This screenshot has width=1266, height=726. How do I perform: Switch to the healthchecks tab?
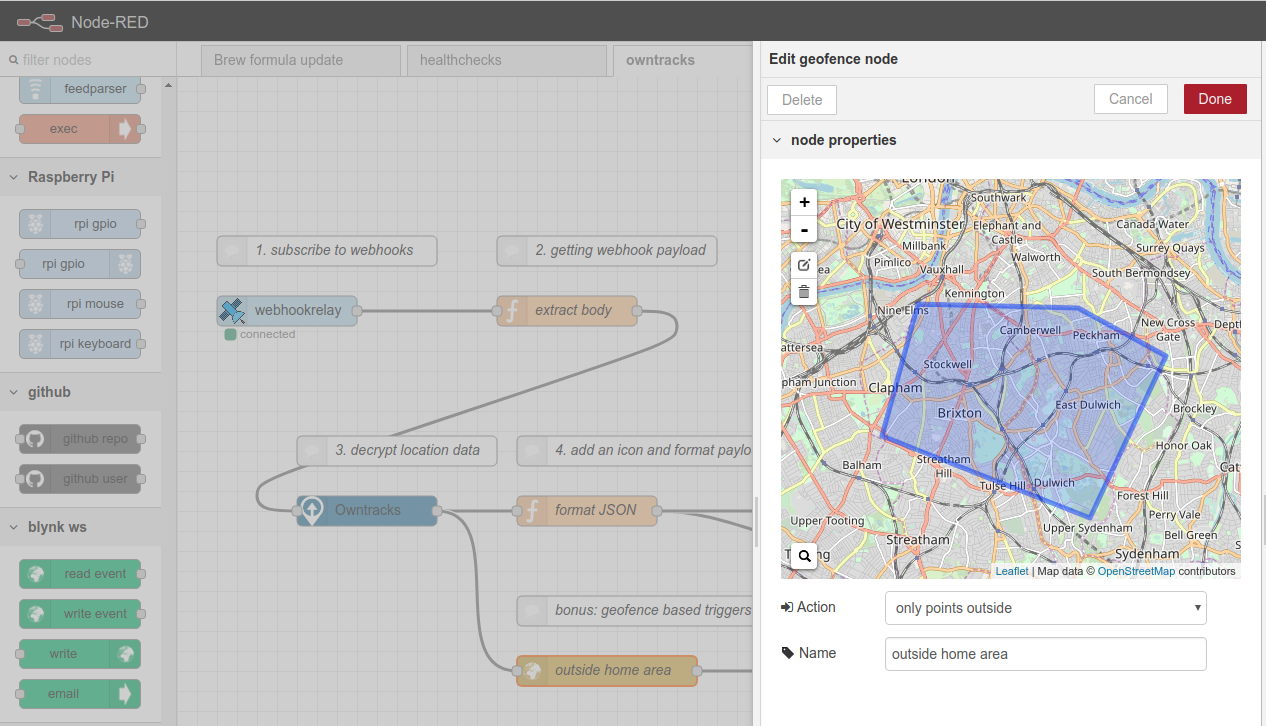[x=506, y=60]
